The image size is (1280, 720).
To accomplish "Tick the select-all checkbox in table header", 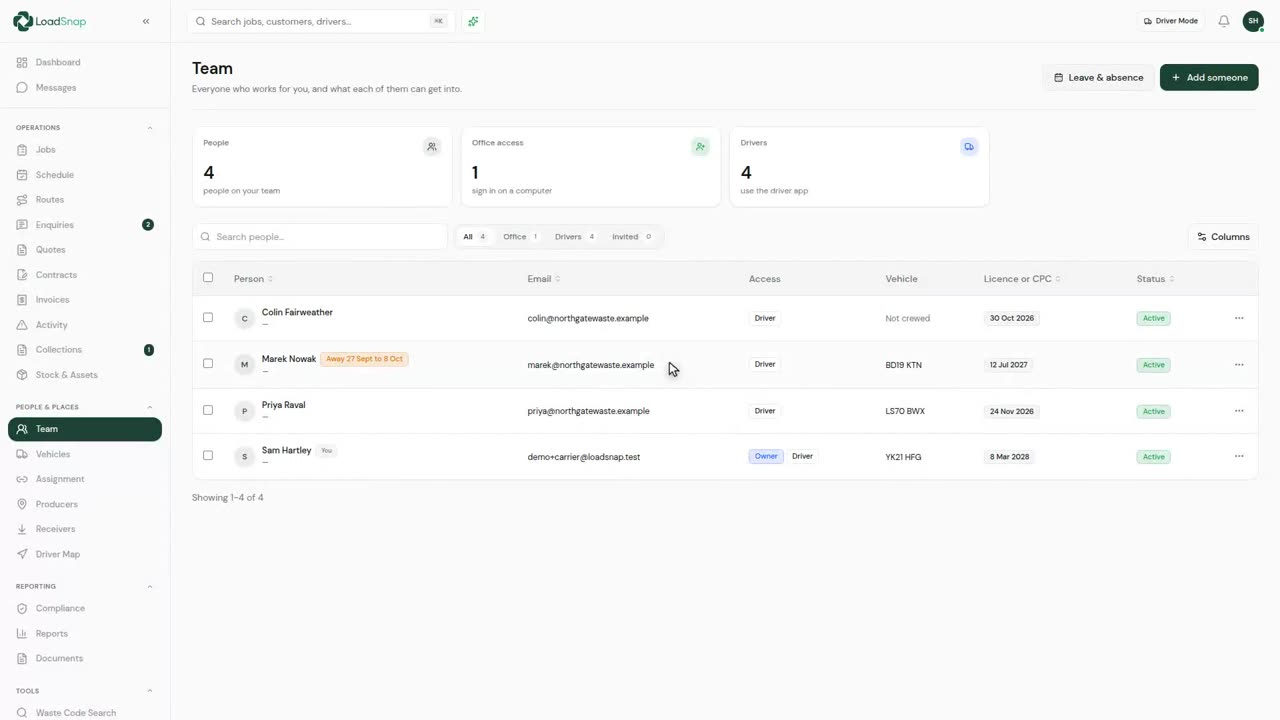I will 208,278.
